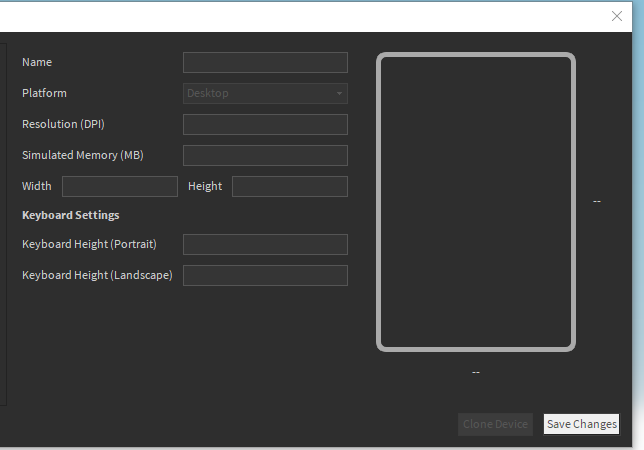Click the Height input field
644x450 pixels.
point(290,186)
